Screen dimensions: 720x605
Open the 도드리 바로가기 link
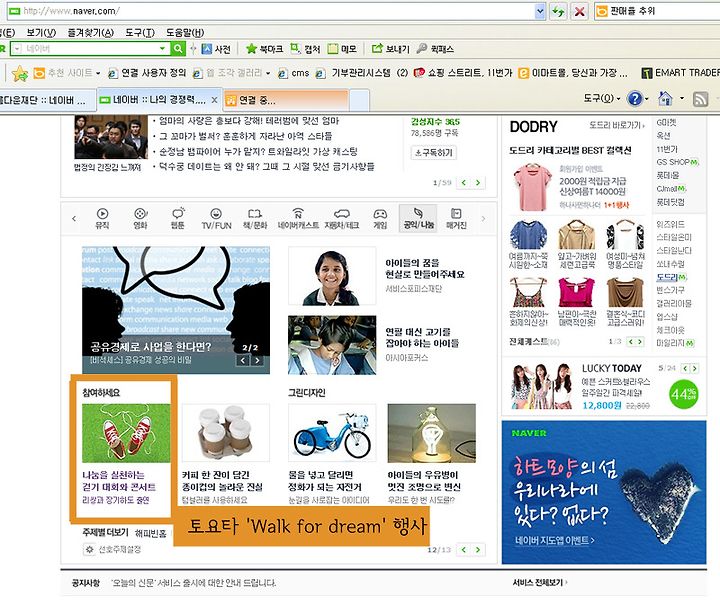pos(617,125)
